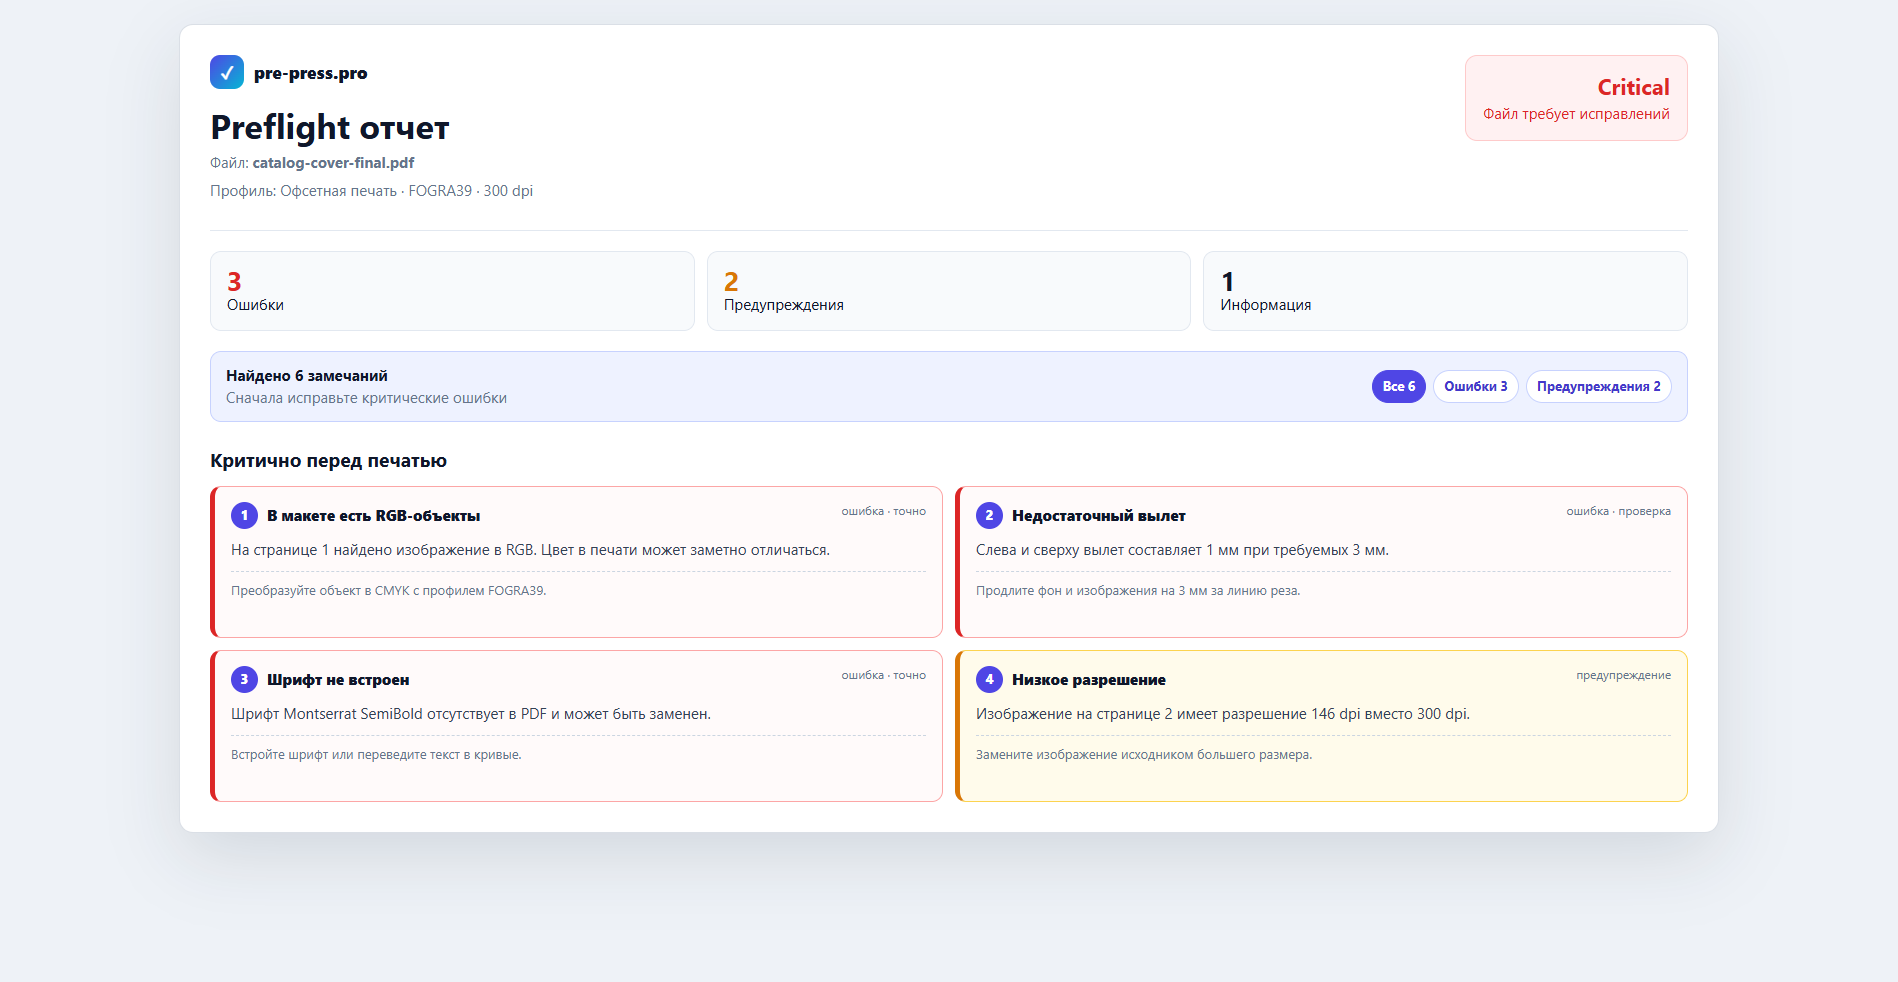This screenshot has width=1898, height=982.
Task: Click ошибка · точно tag on RGB card
Action: coord(883,511)
